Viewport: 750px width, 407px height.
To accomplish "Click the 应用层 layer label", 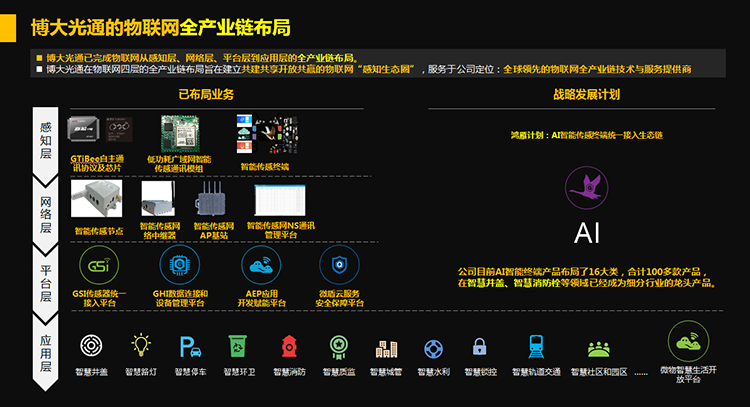I will coord(45,353).
